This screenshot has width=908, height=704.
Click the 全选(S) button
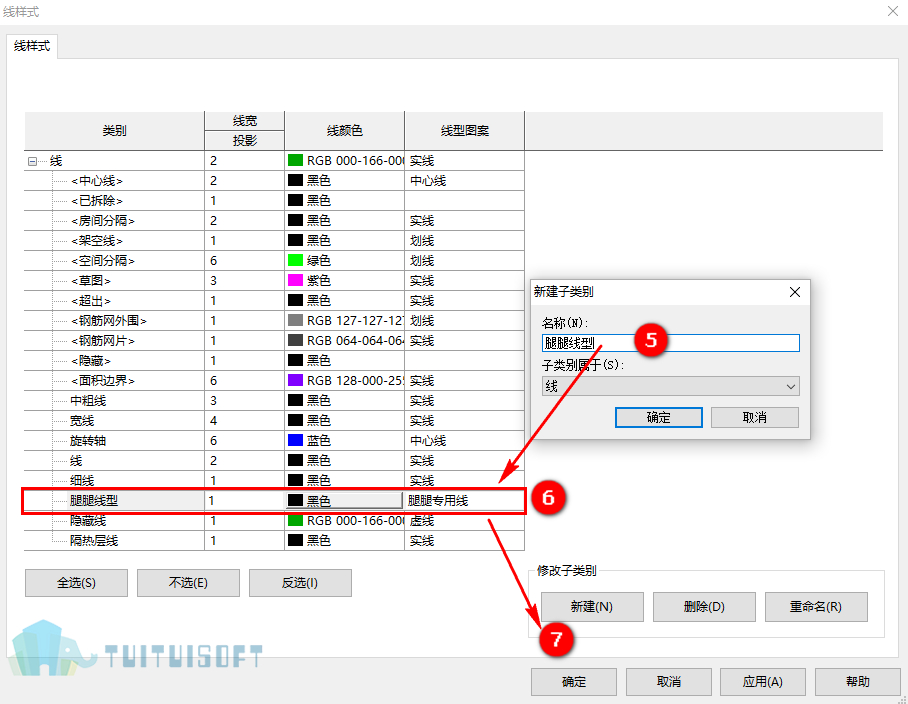(x=76, y=582)
